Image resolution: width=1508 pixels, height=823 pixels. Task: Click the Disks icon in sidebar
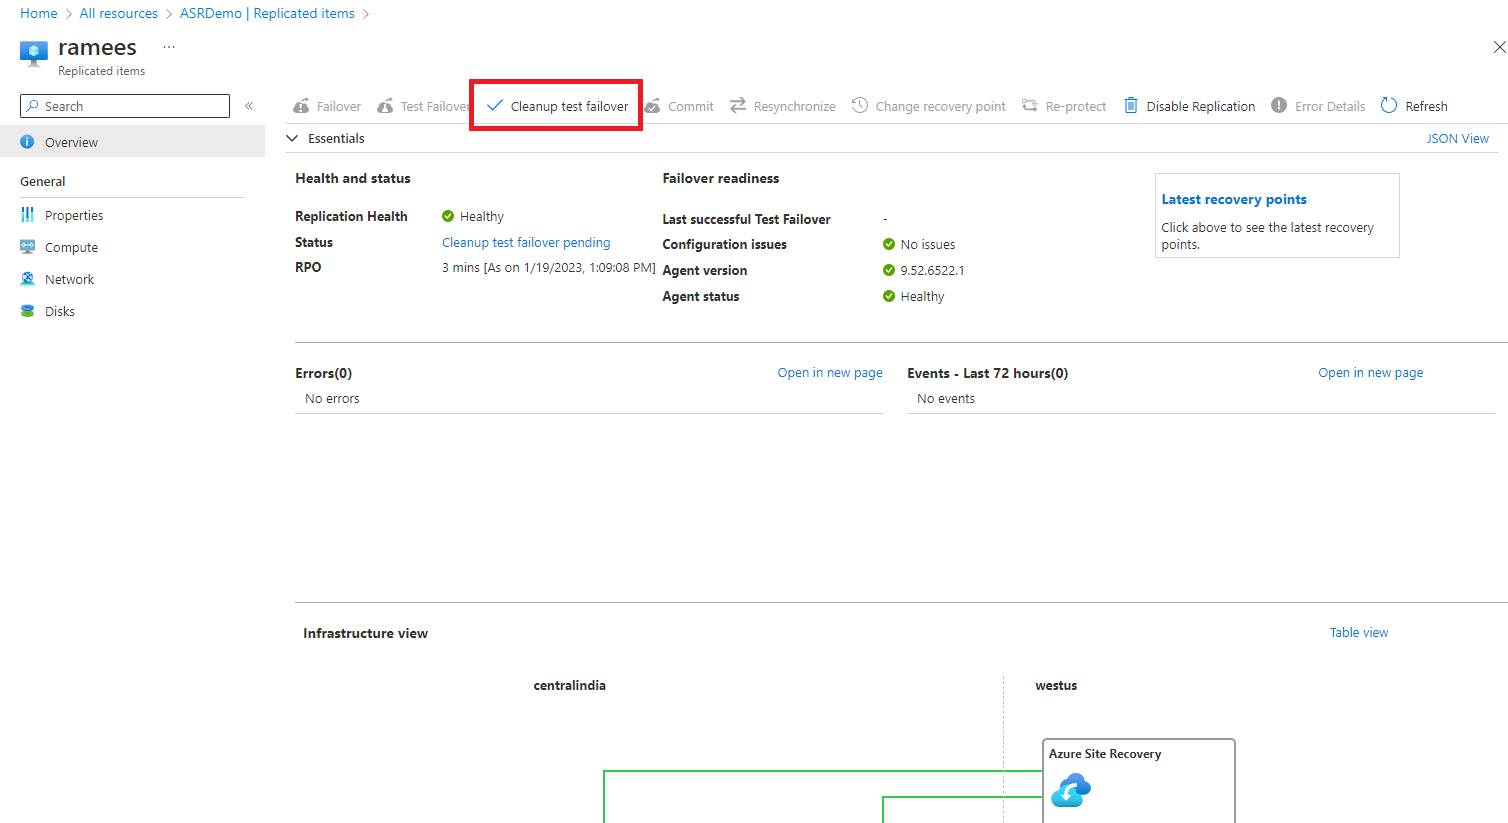[27, 311]
